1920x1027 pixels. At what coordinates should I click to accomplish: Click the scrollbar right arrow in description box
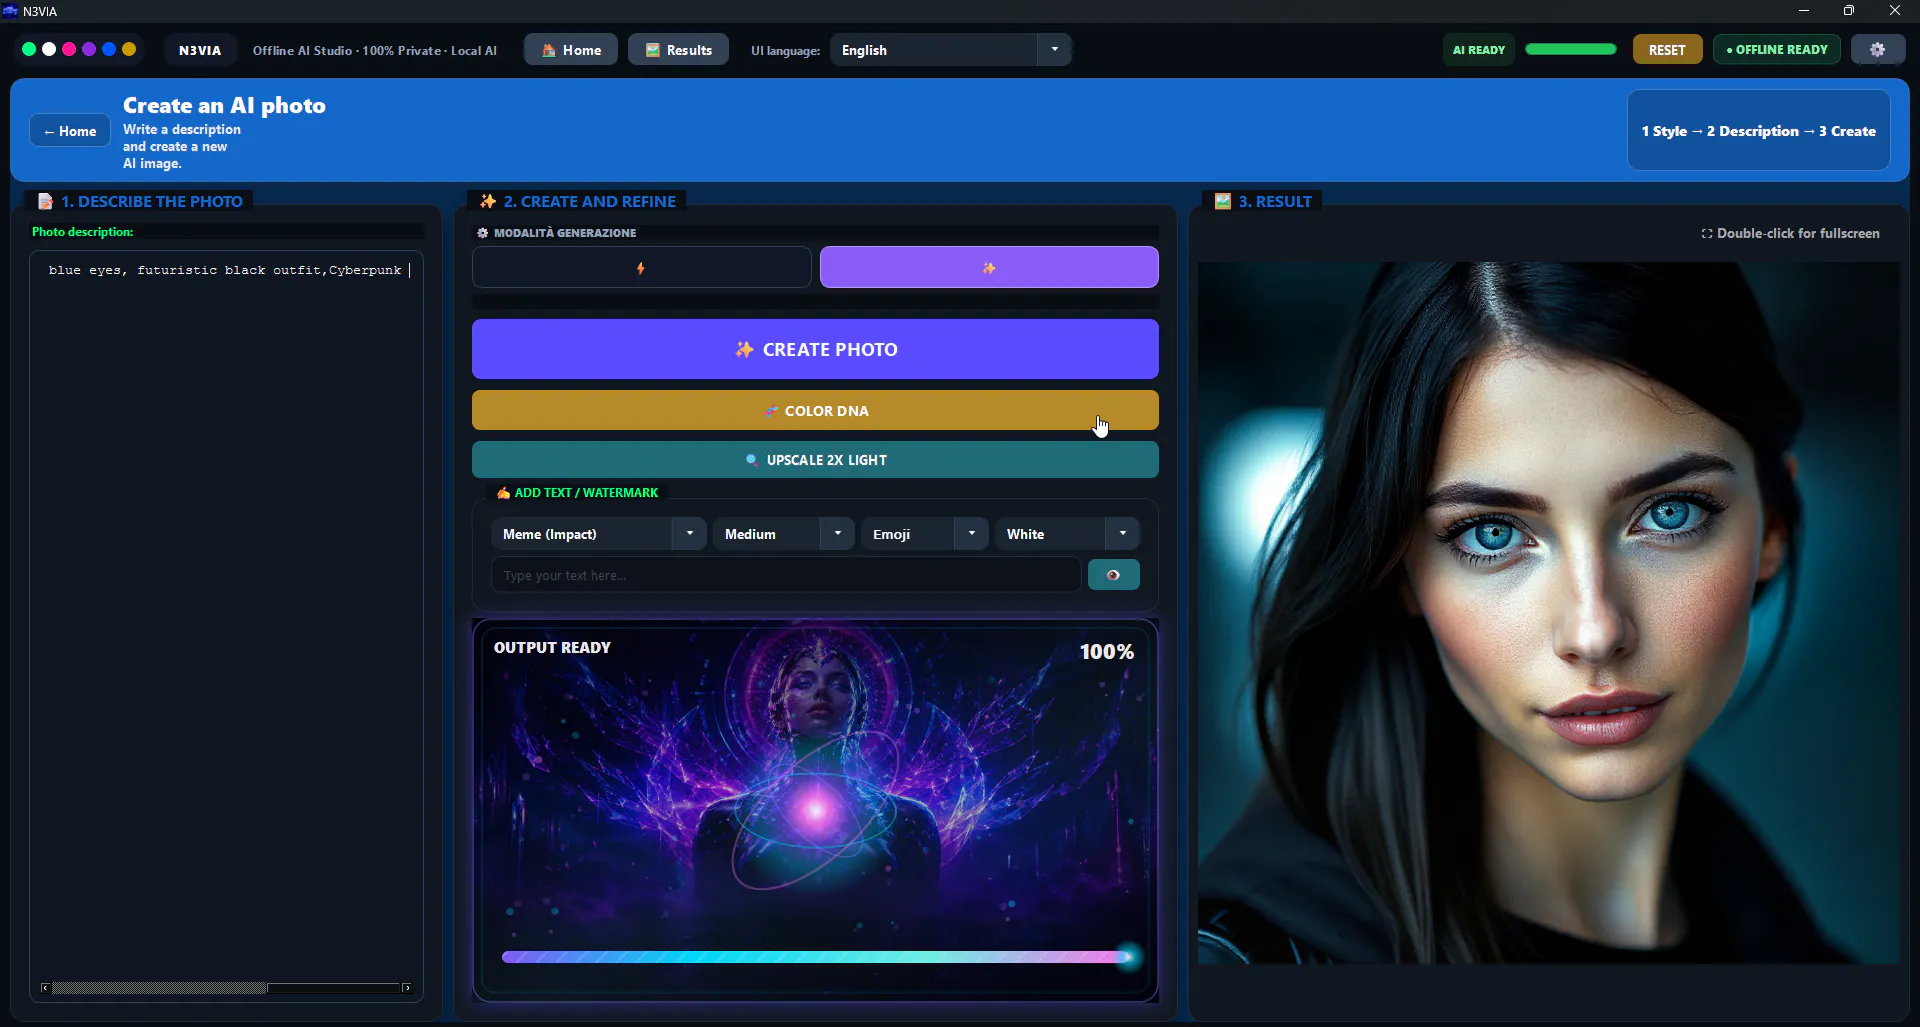coord(406,988)
